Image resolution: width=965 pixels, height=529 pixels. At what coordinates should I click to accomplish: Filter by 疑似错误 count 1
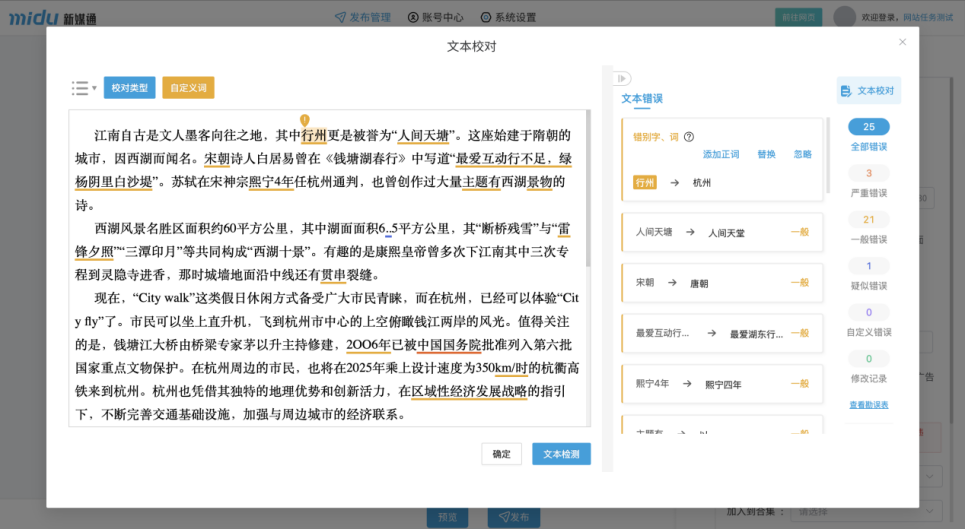click(x=868, y=274)
